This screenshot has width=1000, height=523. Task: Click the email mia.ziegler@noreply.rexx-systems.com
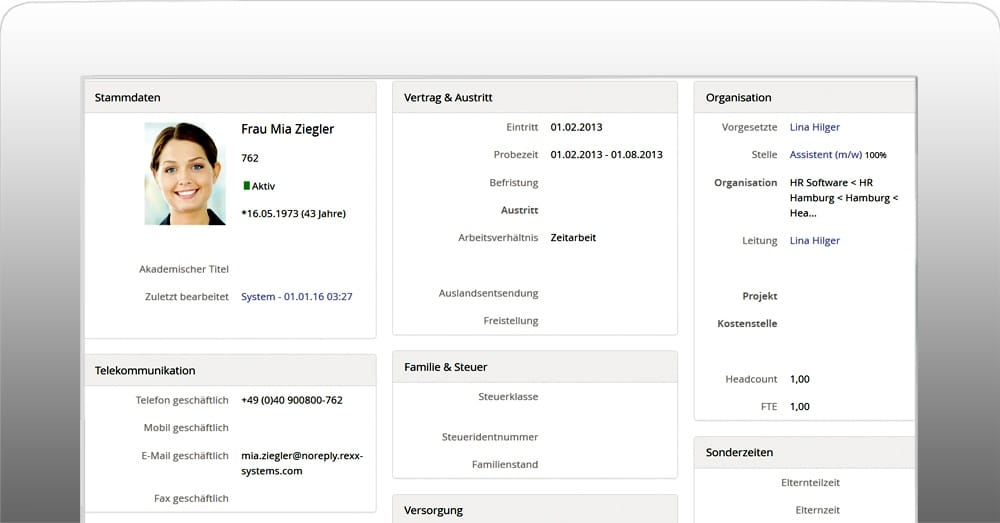click(x=302, y=463)
